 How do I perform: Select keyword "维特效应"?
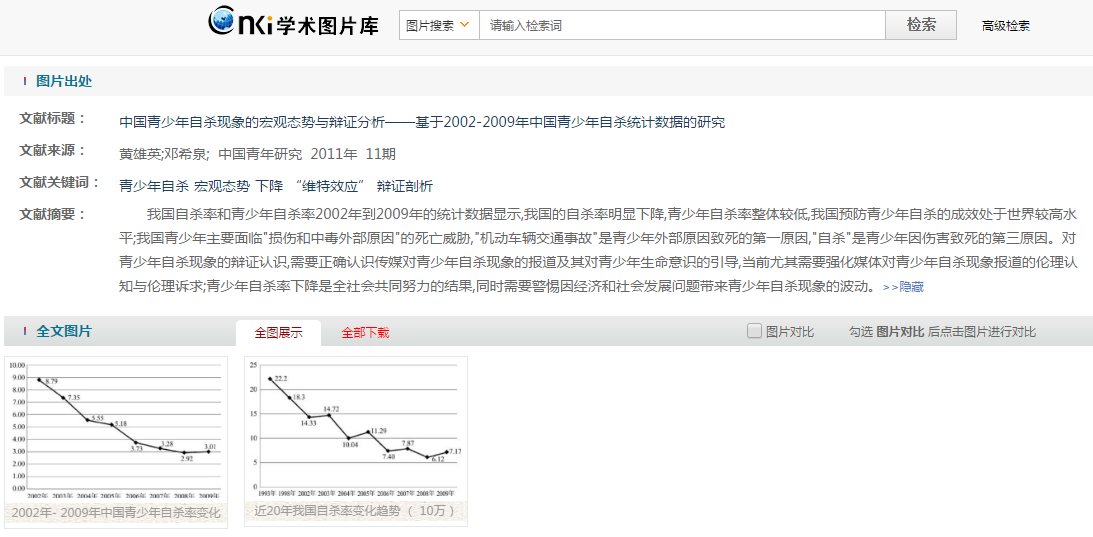pos(330,186)
